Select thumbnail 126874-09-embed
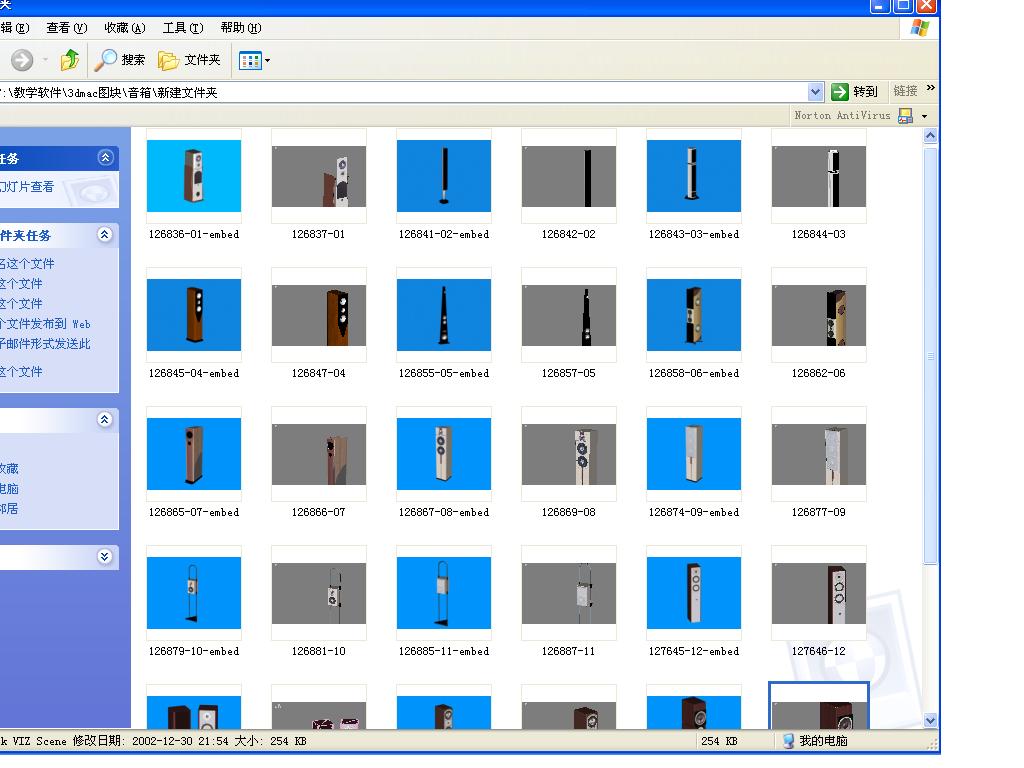This screenshot has height=768, width=1024. coord(694,454)
